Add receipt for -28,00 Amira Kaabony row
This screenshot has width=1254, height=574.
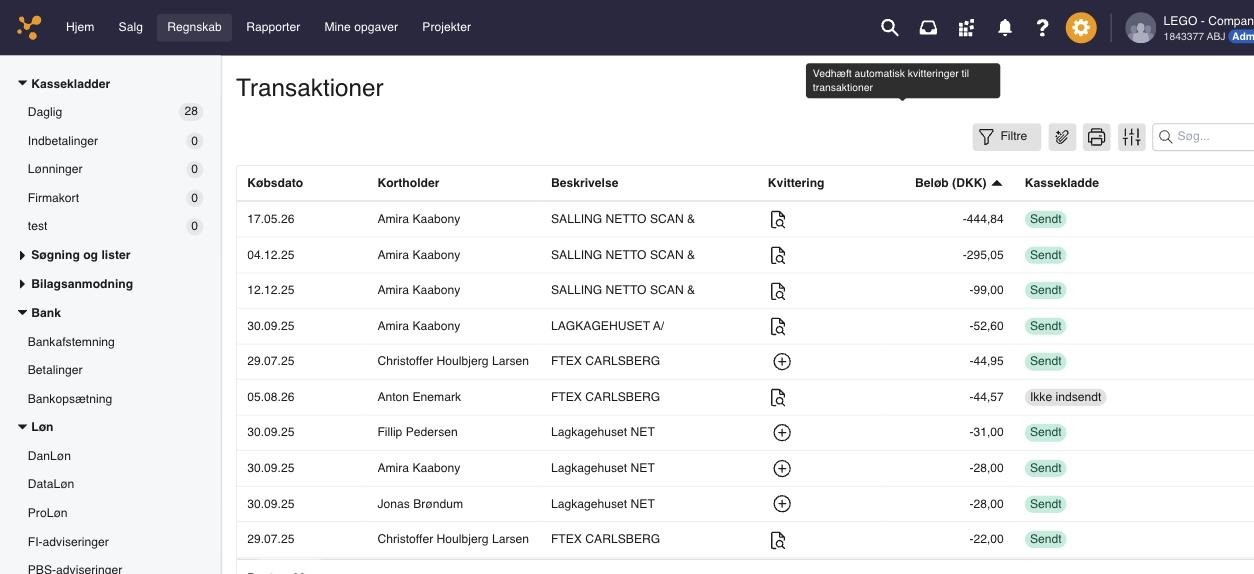pyautogui.click(x=782, y=468)
